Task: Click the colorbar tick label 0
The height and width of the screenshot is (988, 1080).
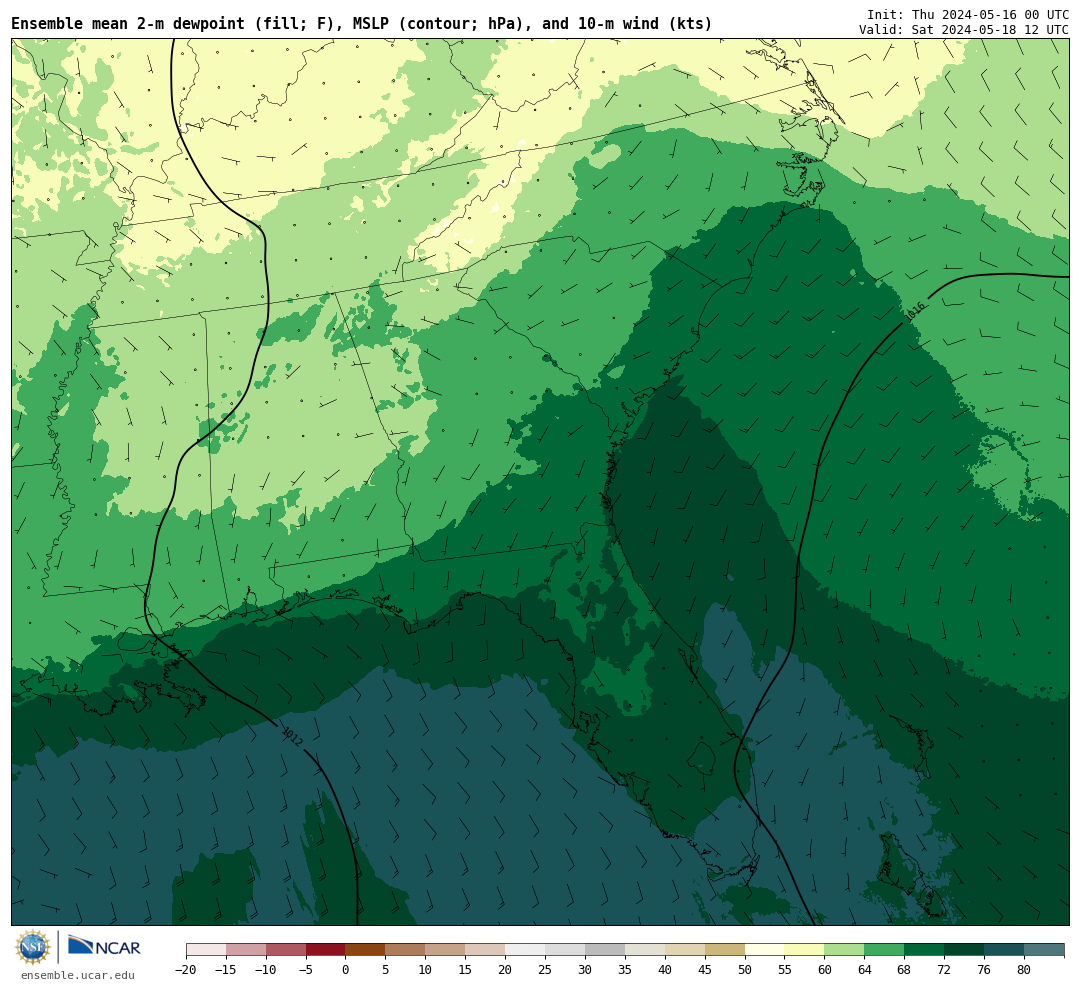Action: pyautogui.click(x=345, y=970)
